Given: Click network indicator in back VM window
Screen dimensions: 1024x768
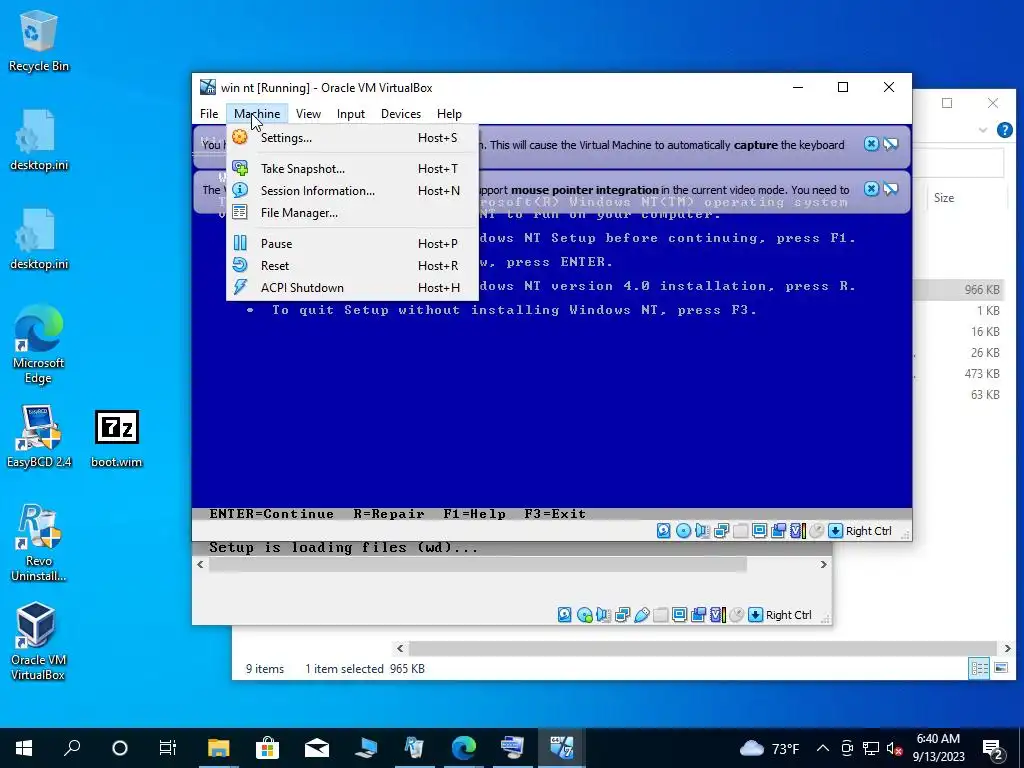Looking at the screenshot, I should coord(622,615).
